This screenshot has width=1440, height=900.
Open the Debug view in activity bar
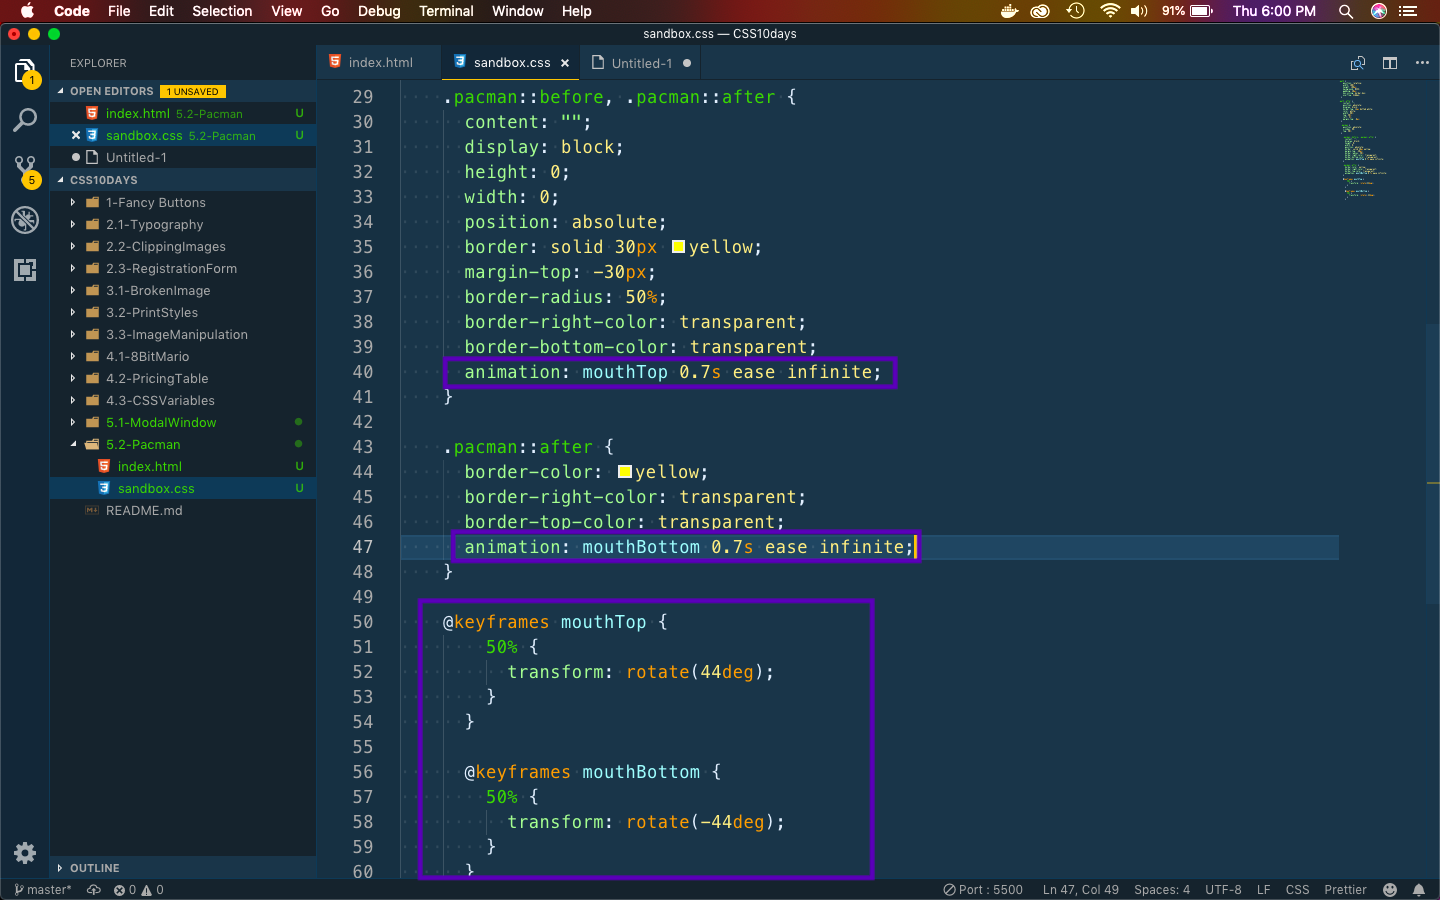(x=25, y=219)
